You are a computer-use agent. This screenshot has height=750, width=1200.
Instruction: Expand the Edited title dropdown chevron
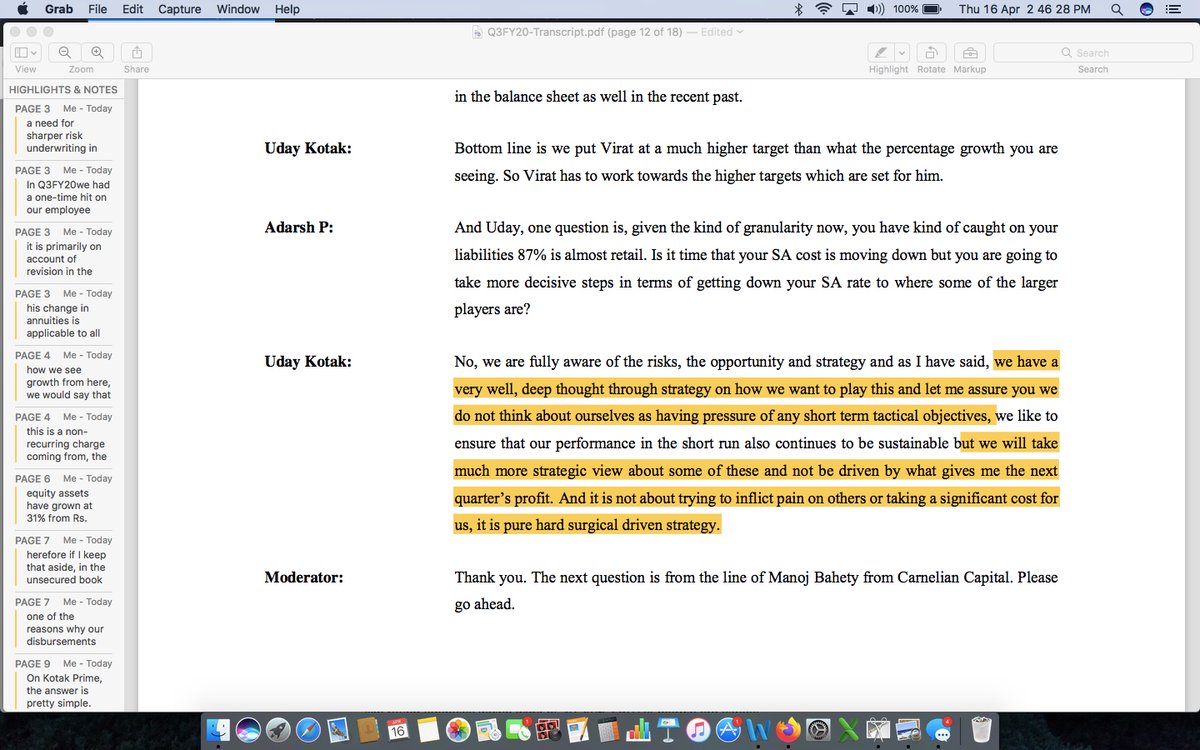pyautogui.click(x=740, y=32)
